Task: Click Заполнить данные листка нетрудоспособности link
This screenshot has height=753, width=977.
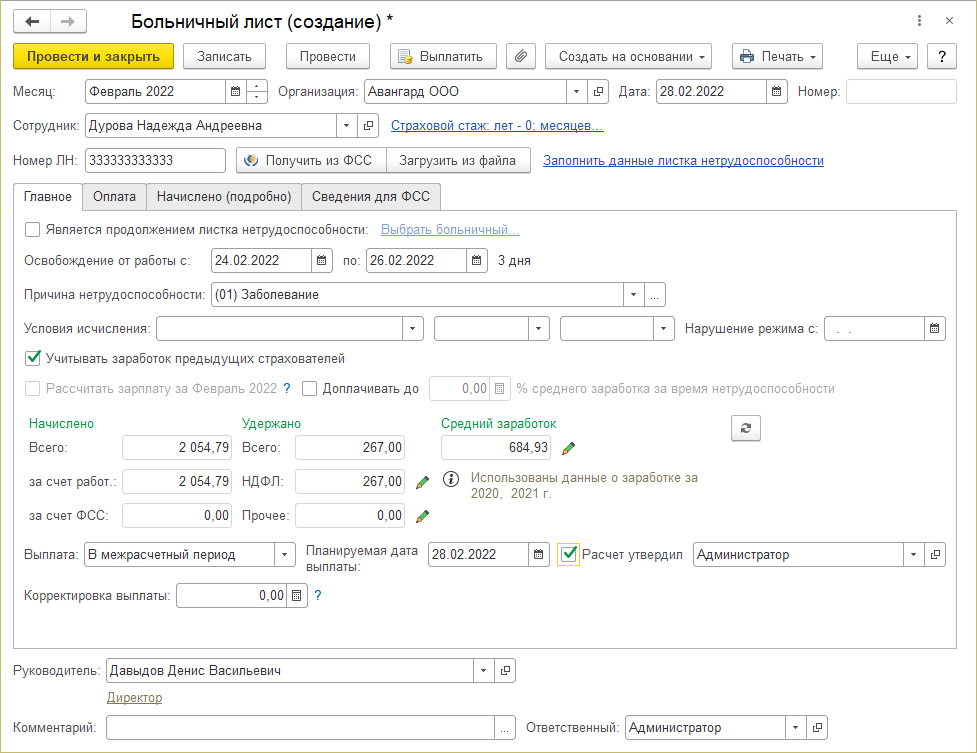Action: [x=683, y=160]
